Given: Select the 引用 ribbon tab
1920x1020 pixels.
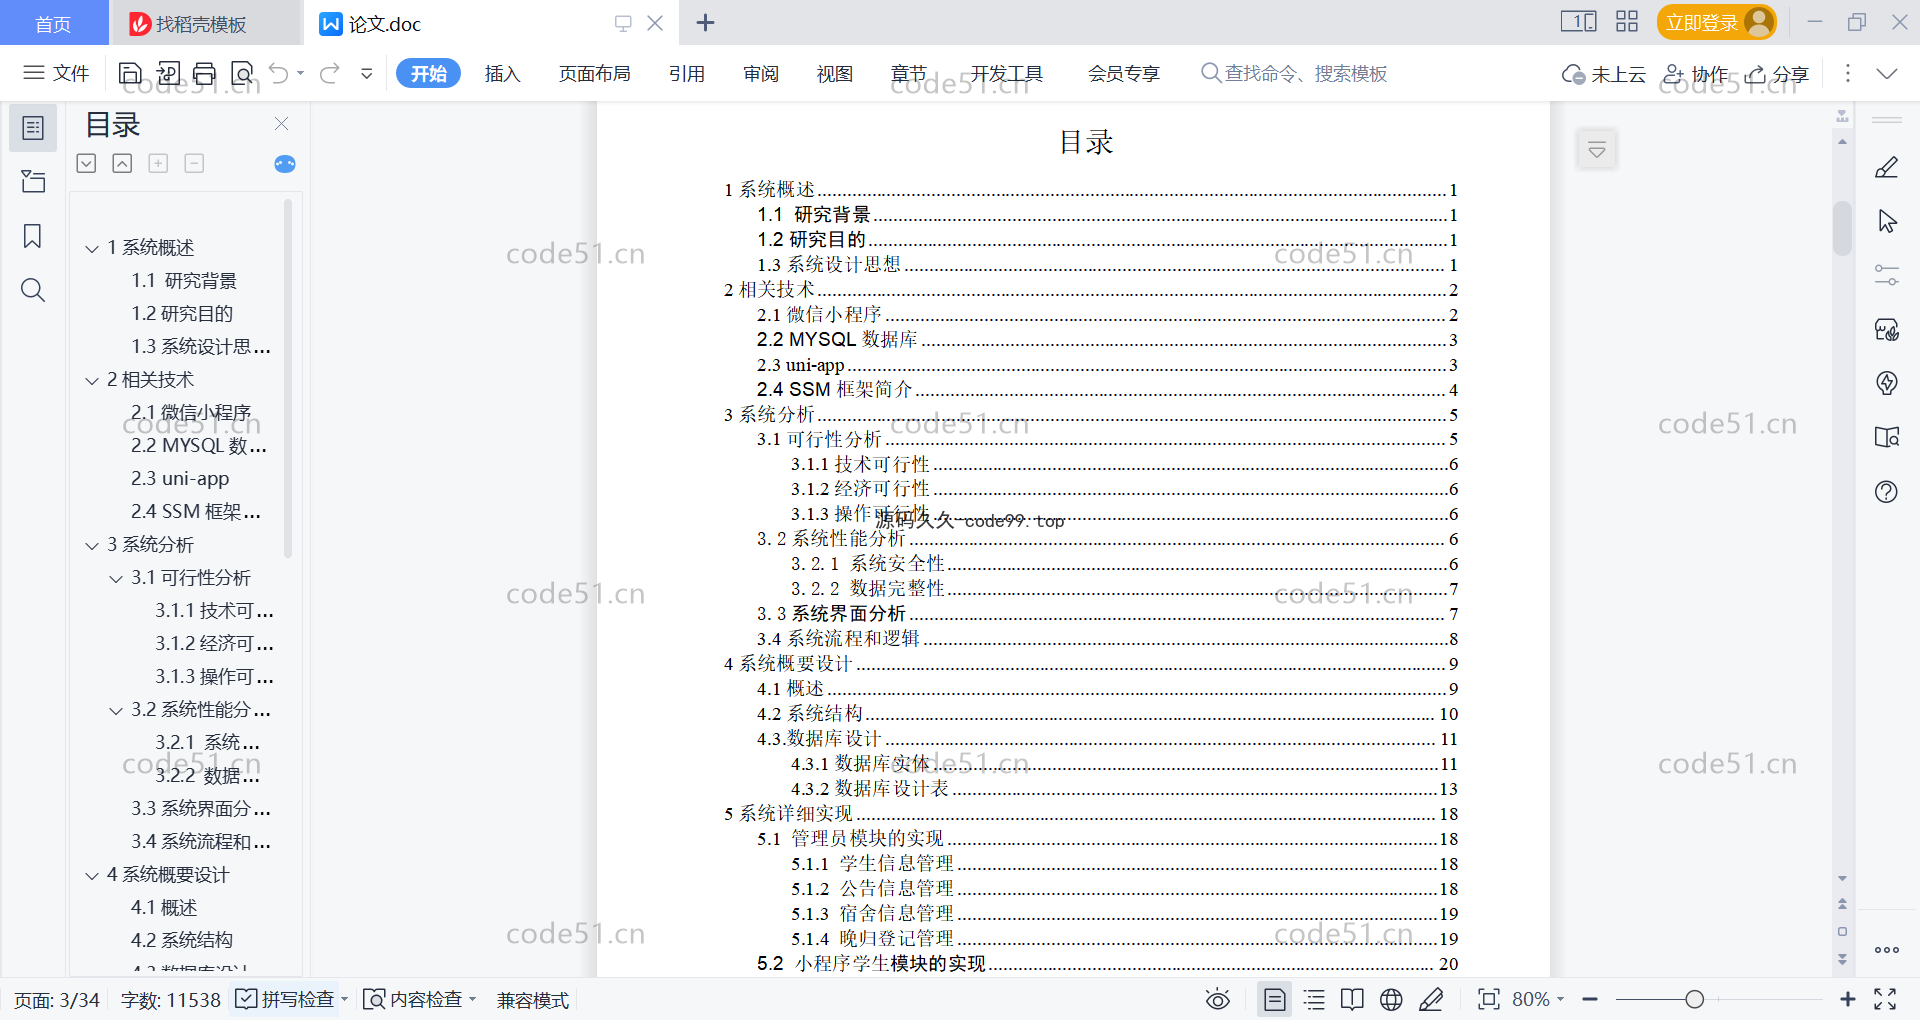Looking at the screenshot, I should (687, 73).
